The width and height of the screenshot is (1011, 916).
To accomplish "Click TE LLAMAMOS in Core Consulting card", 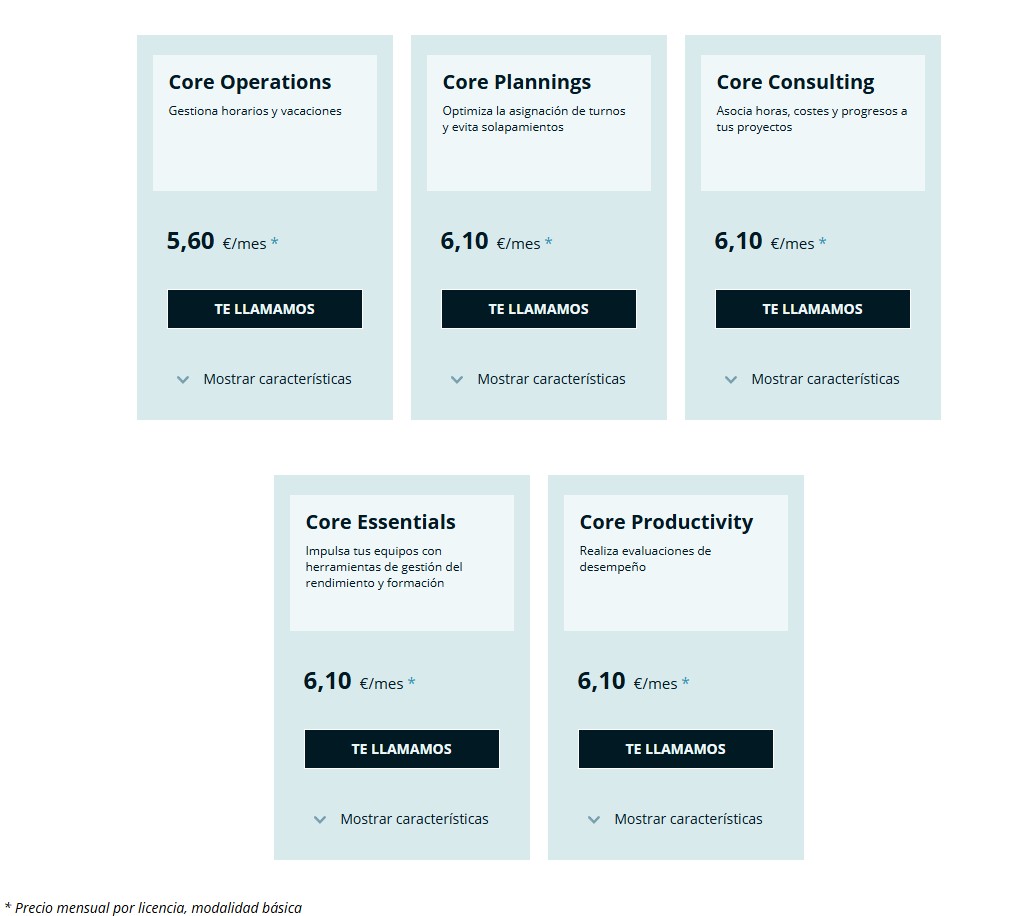I will pyautogui.click(x=813, y=309).
